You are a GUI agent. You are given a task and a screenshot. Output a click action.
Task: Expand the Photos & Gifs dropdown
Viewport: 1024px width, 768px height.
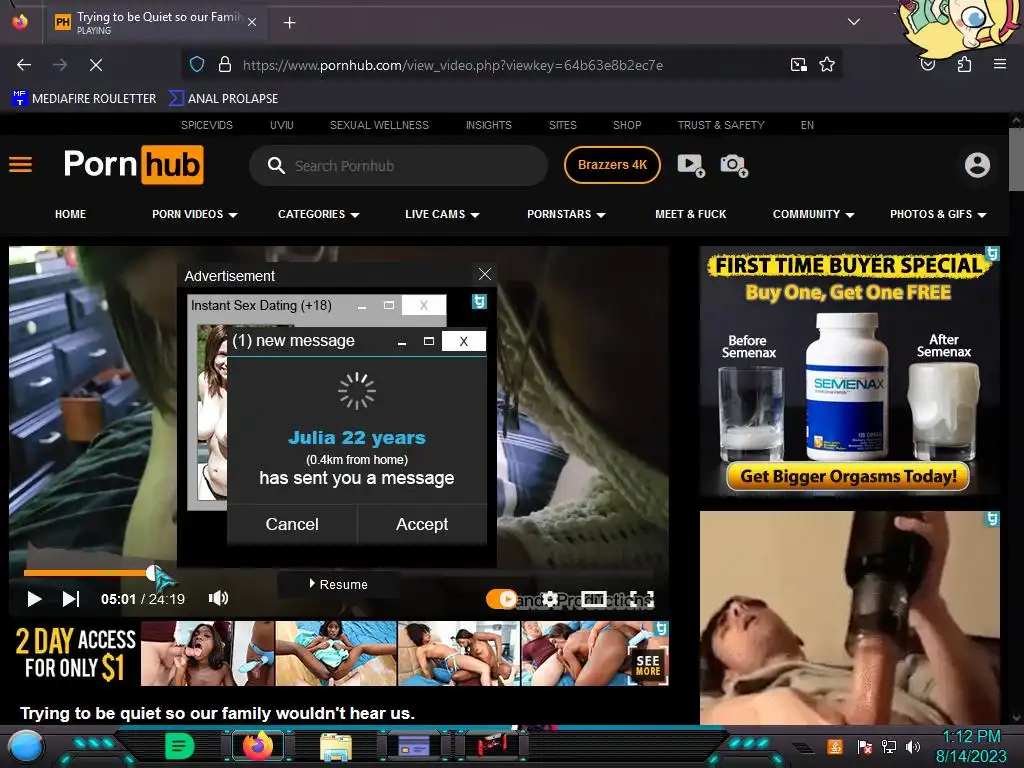click(938, 214)
